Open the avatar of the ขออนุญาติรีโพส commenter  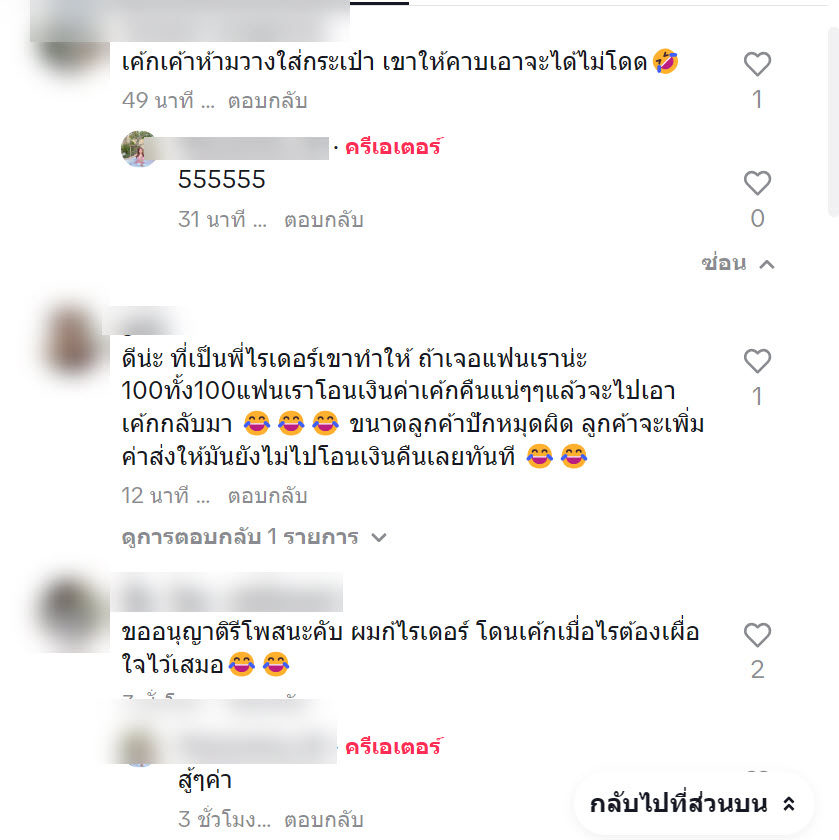[x=72, y=612]
